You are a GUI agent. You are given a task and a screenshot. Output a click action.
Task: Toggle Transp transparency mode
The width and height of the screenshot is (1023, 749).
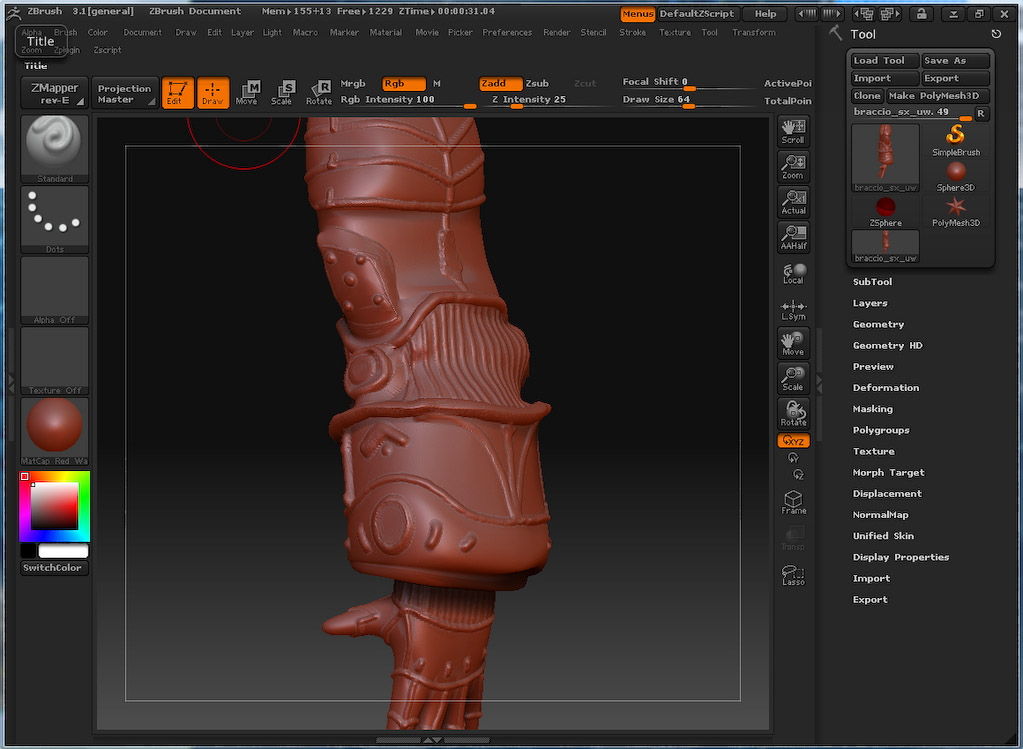[793, 539]
